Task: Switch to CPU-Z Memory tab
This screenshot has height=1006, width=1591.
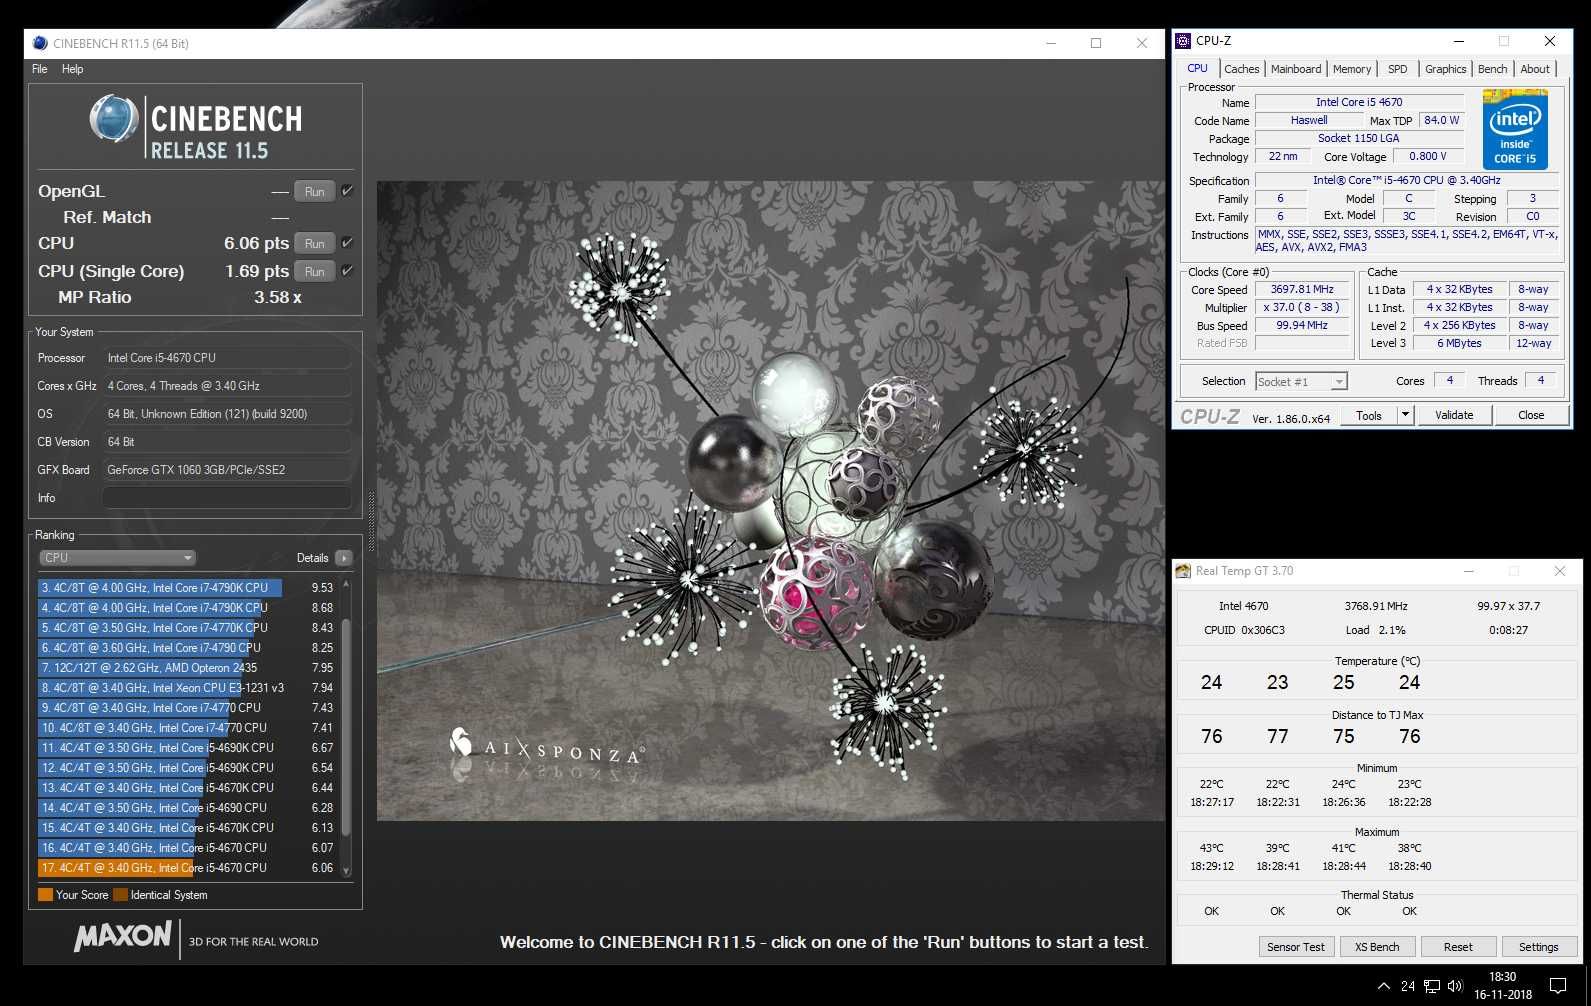Action: pyautogui.click(x=1352, y=69)
